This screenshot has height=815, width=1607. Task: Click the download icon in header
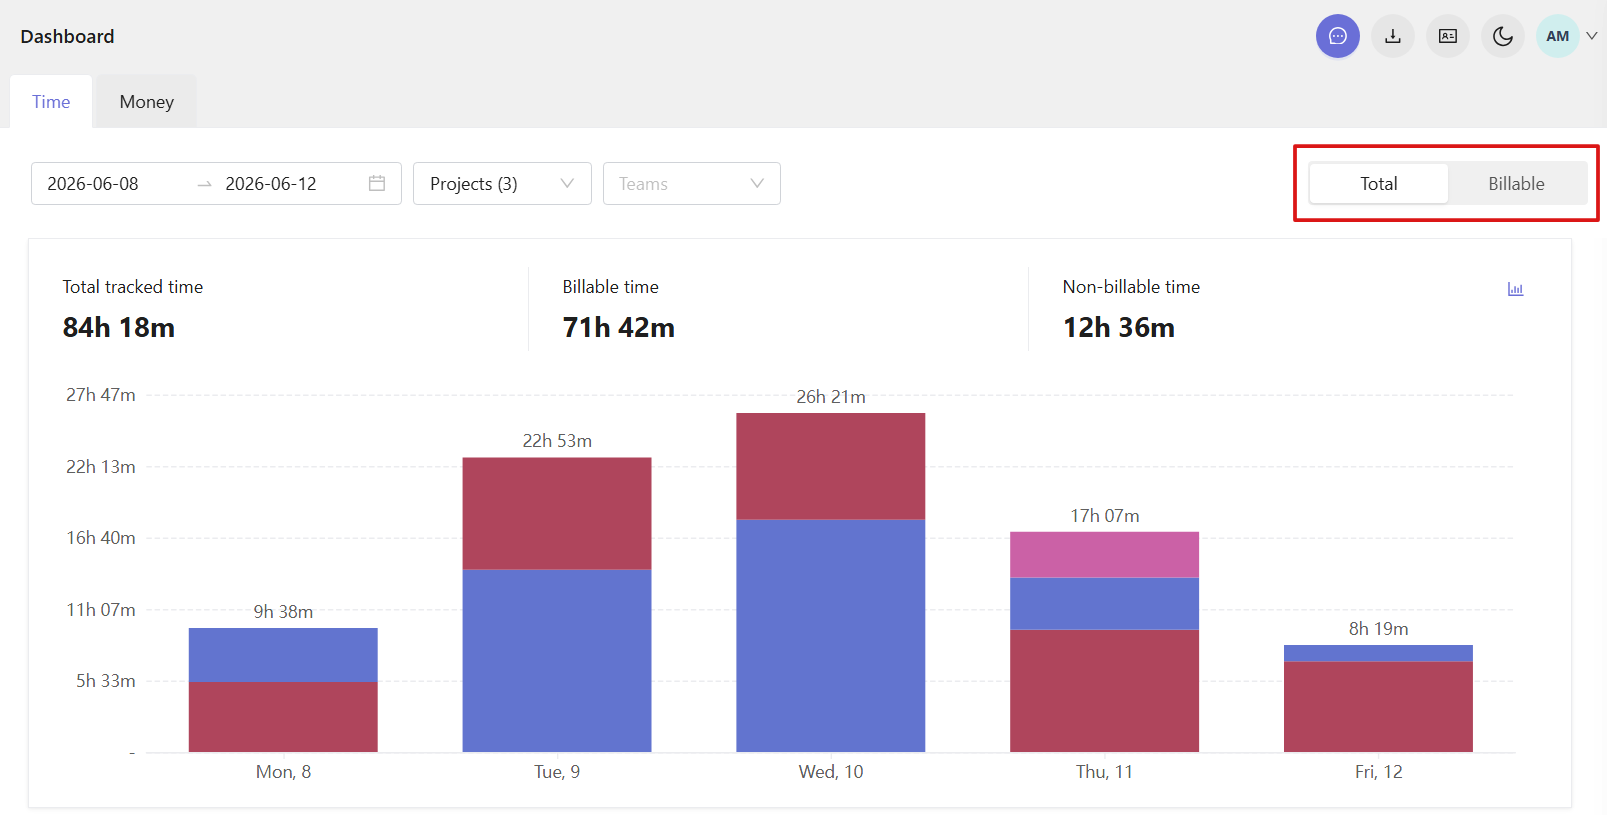(x=1392, y=36)
